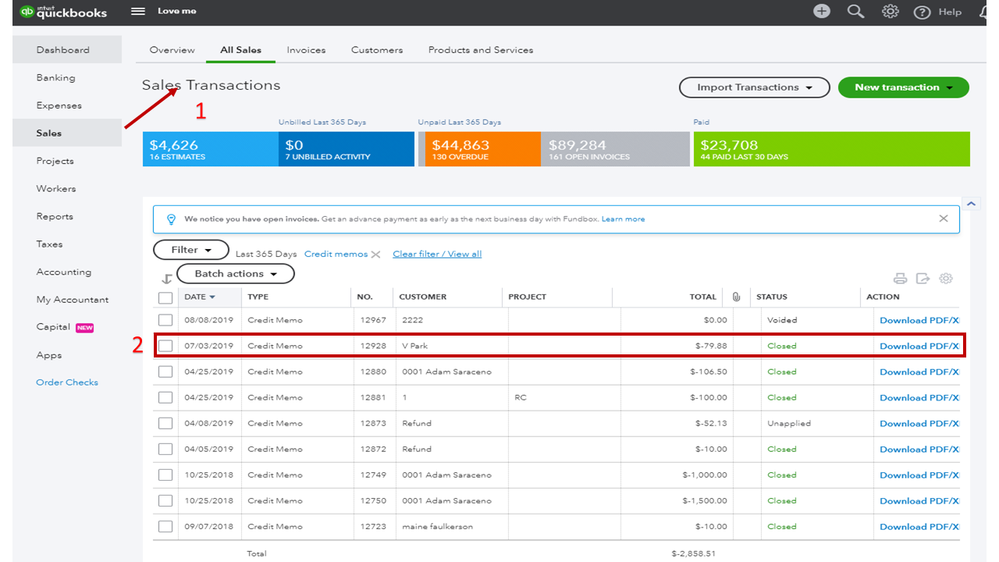999x562 pixels.
Task: Click the Create plus icon in header
Action: point(821,11)
